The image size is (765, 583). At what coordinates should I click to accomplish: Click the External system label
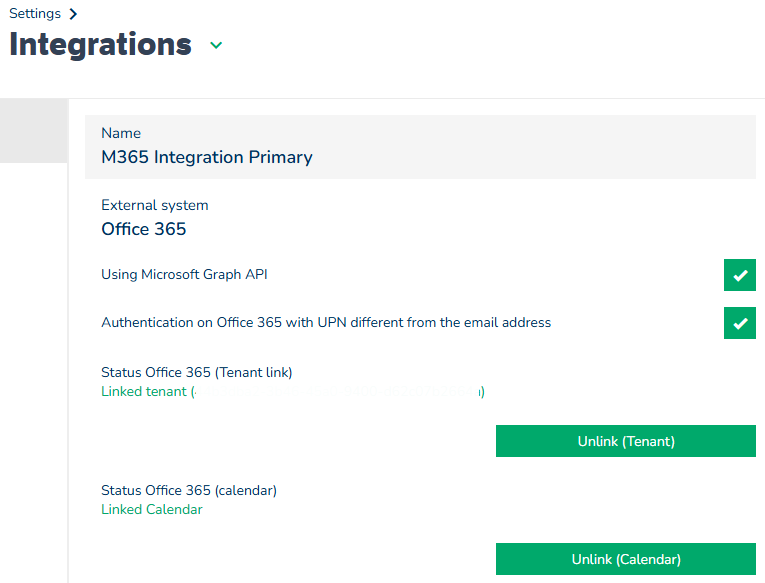[155, 205]
